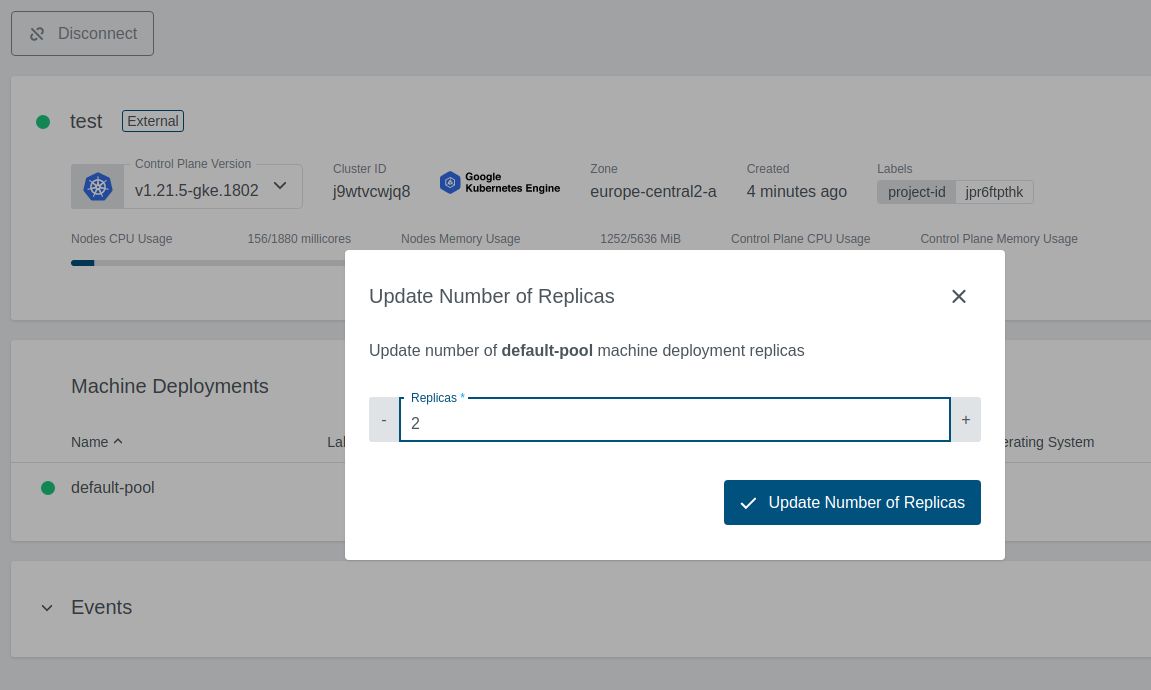Click the Disconnect button
Image resolution: width=1151 pixels, height=690 pixels.
tap(82, 33)
